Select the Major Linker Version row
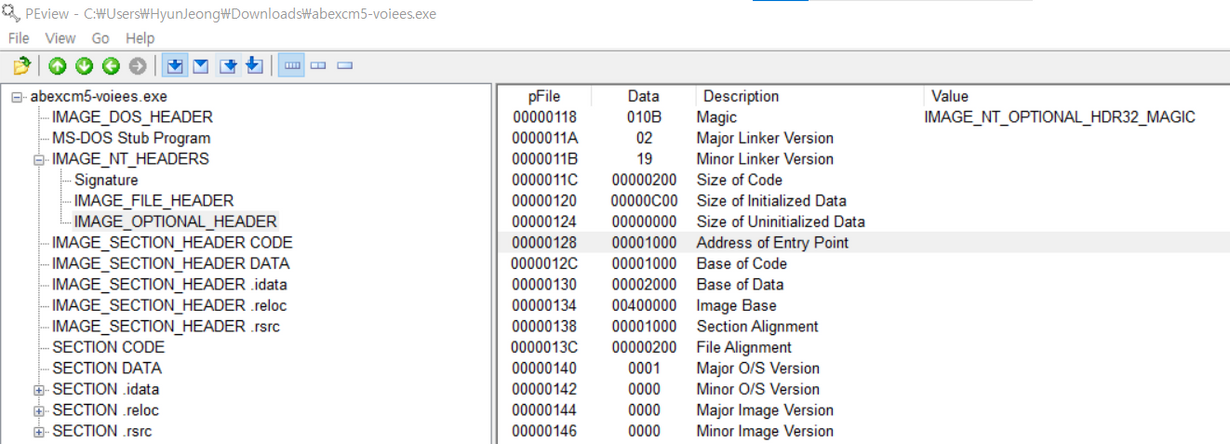The height and width of the screenshot is (444, 1230). pos(864,138)
